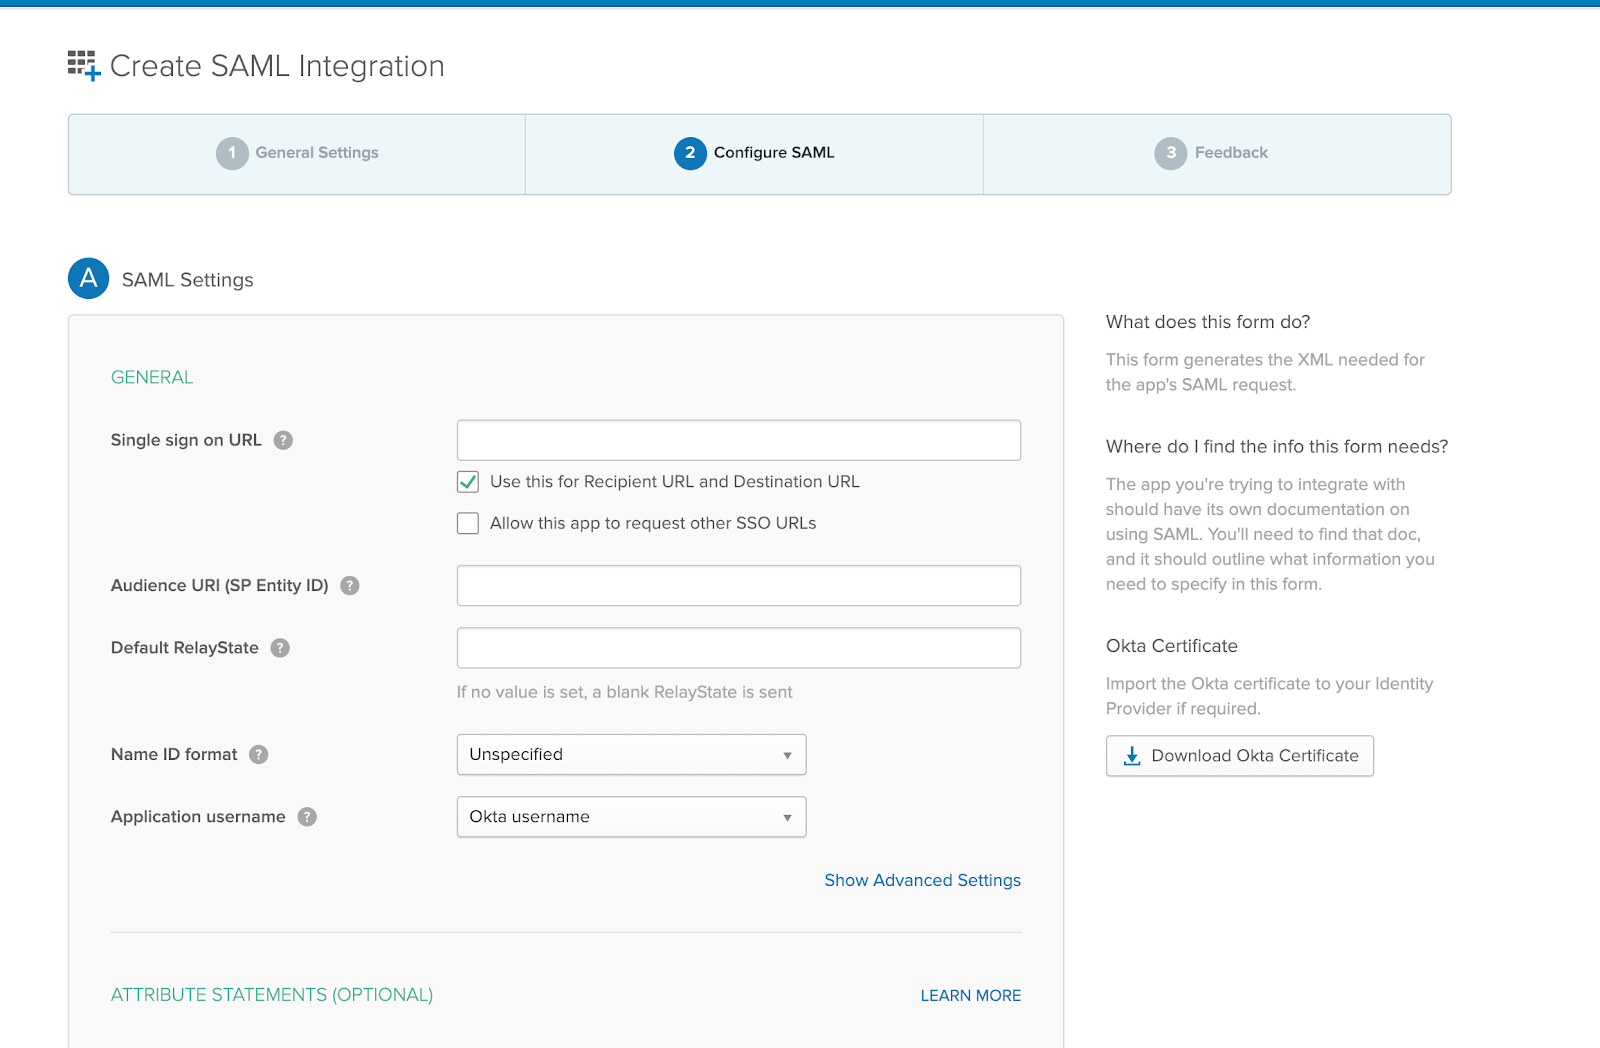Uncheck Use this for Recipient URL checkbox

pyautogui.click(x=468, y=482)
